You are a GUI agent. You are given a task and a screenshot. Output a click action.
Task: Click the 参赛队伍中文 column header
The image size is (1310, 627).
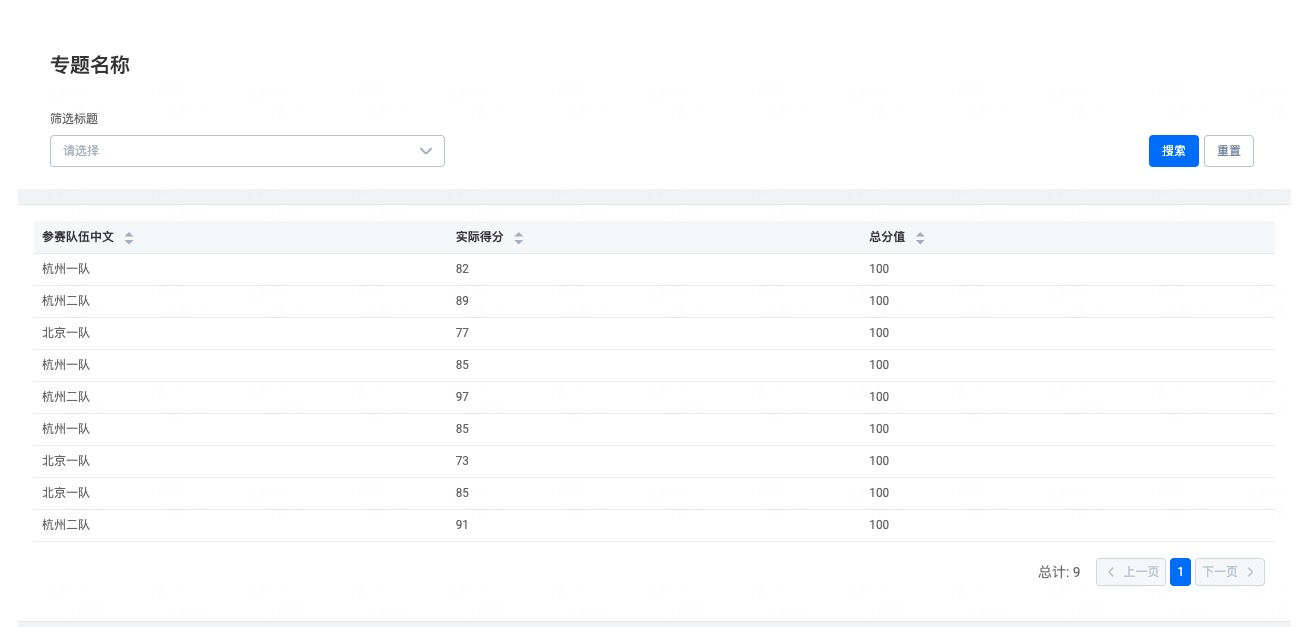click(78, 238)
